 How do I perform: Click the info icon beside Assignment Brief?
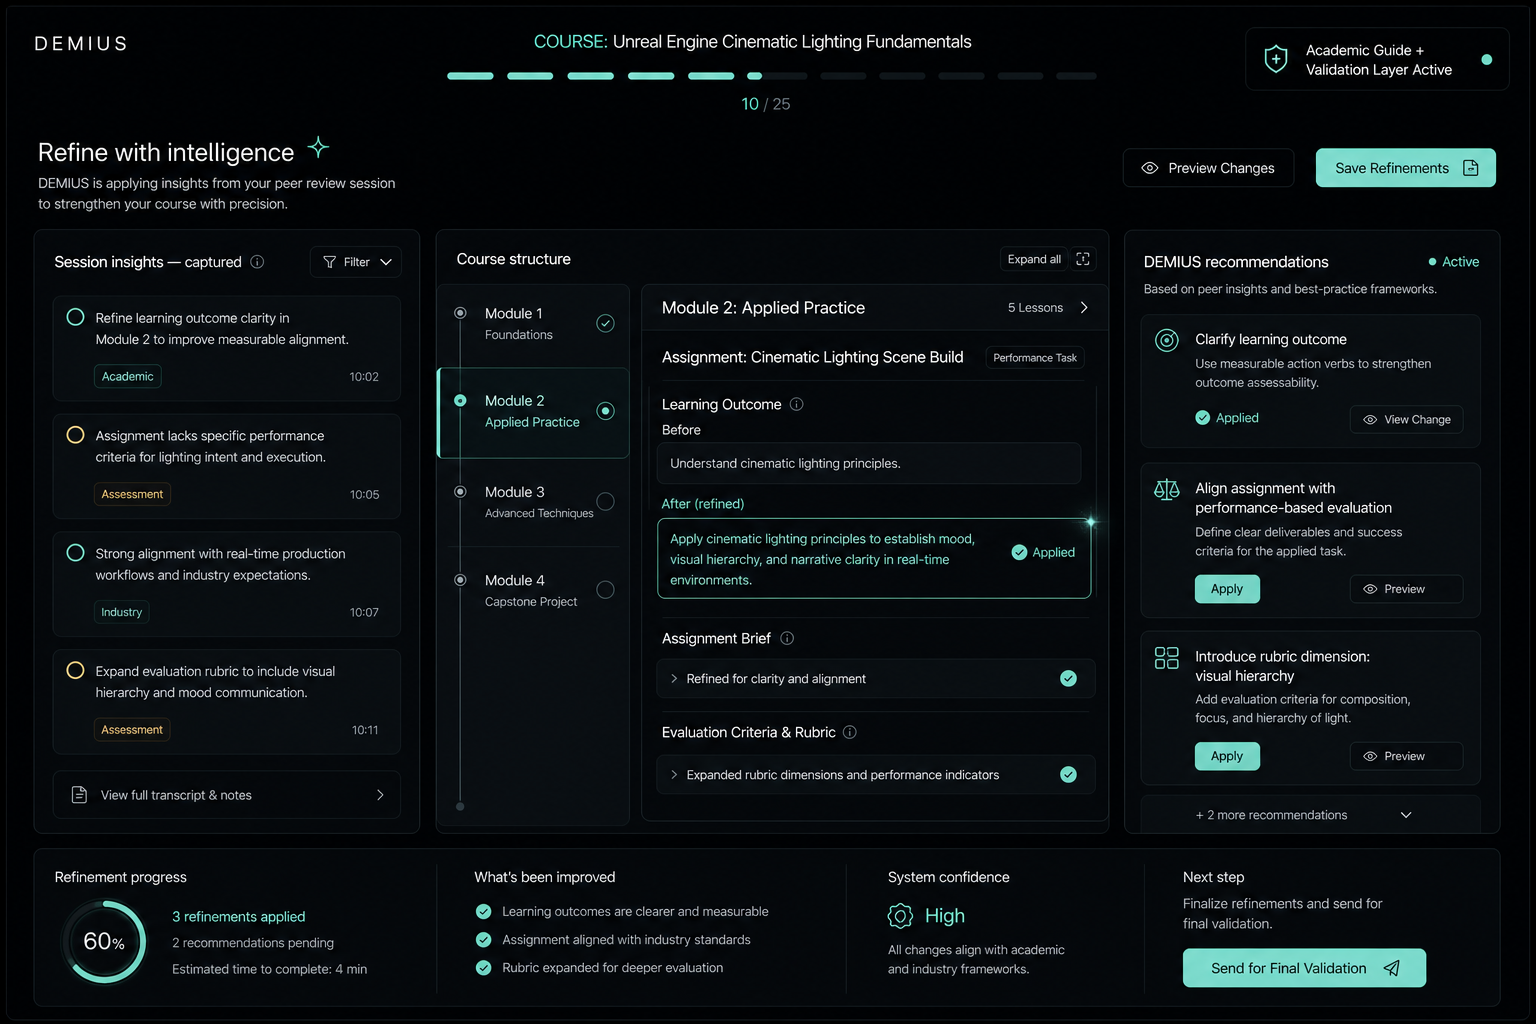(787, 638)
